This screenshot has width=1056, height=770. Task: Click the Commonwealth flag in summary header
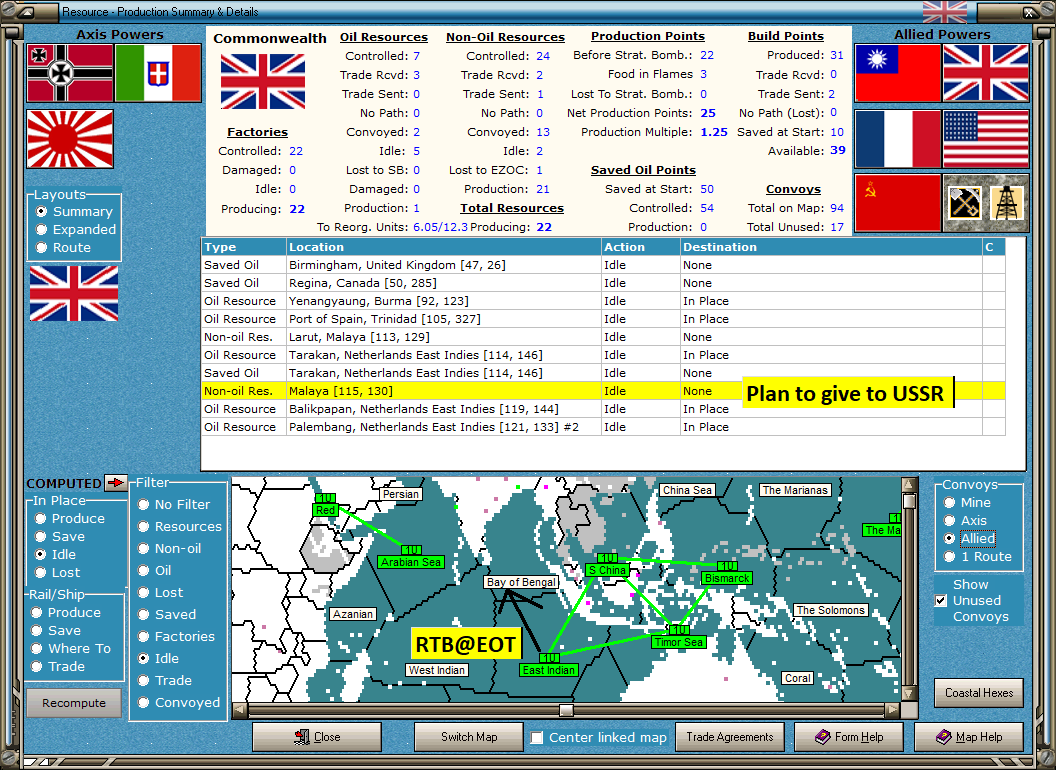click(263, 82)
